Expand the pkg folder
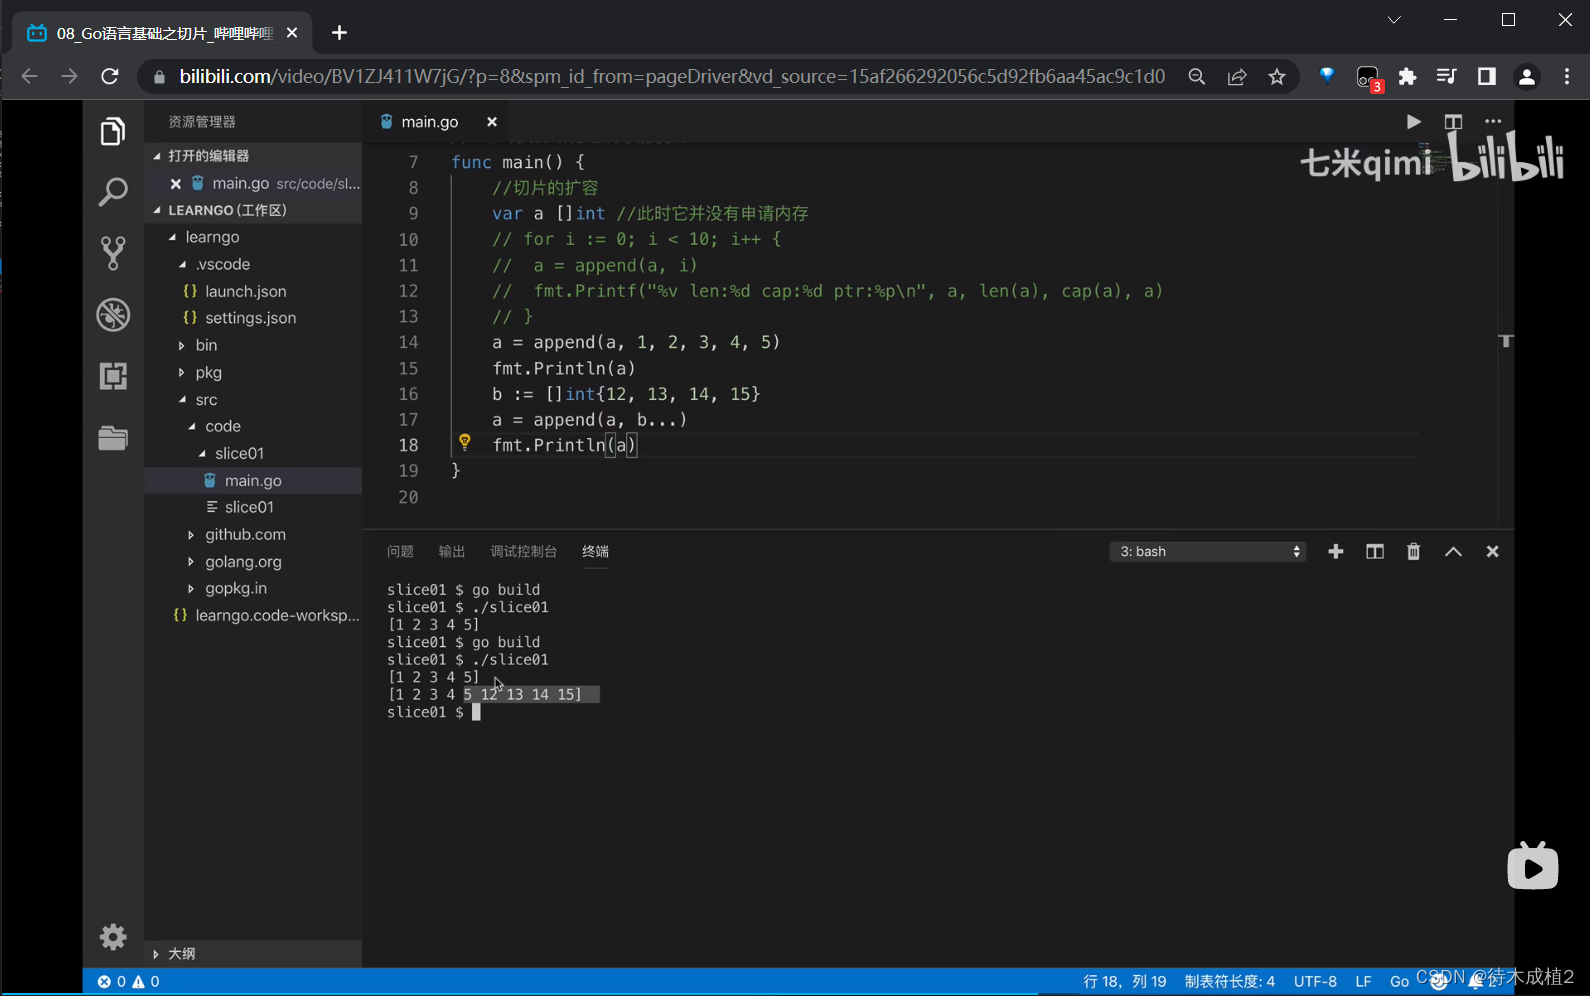Image resolution: width=1590 pixels, height=996 pixels. click(183, 373)
